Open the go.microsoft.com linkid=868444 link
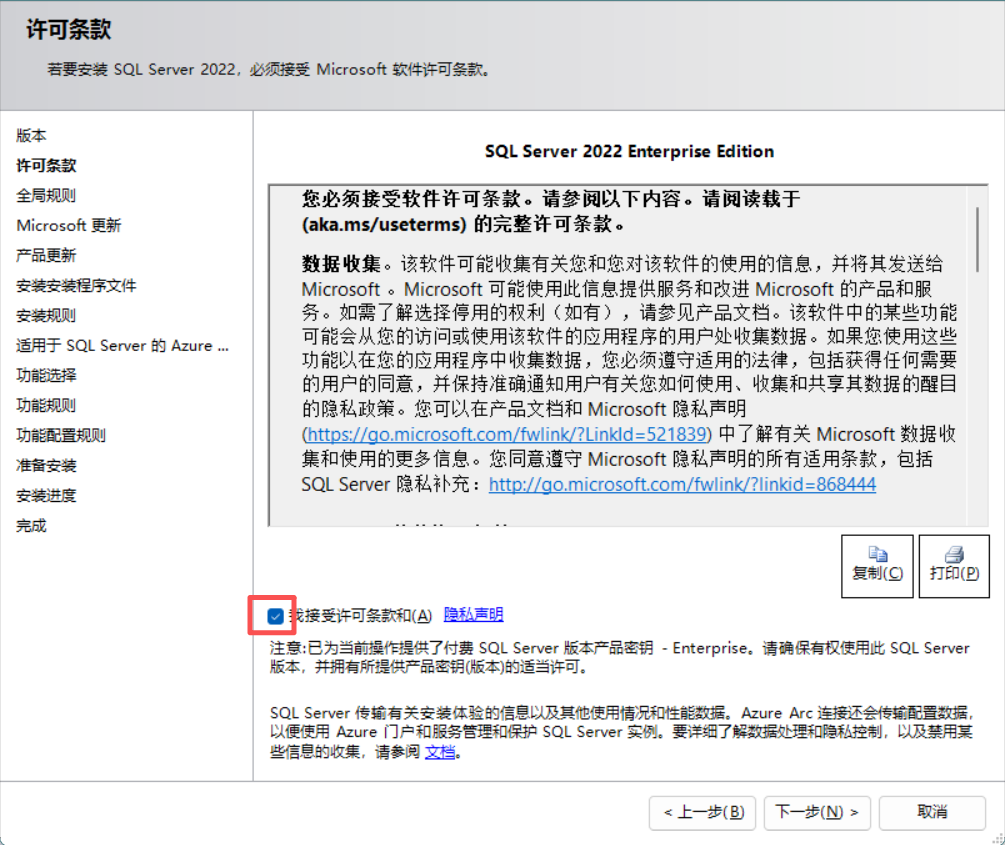This screenshot has height=845, width=1005. (682, 484)
